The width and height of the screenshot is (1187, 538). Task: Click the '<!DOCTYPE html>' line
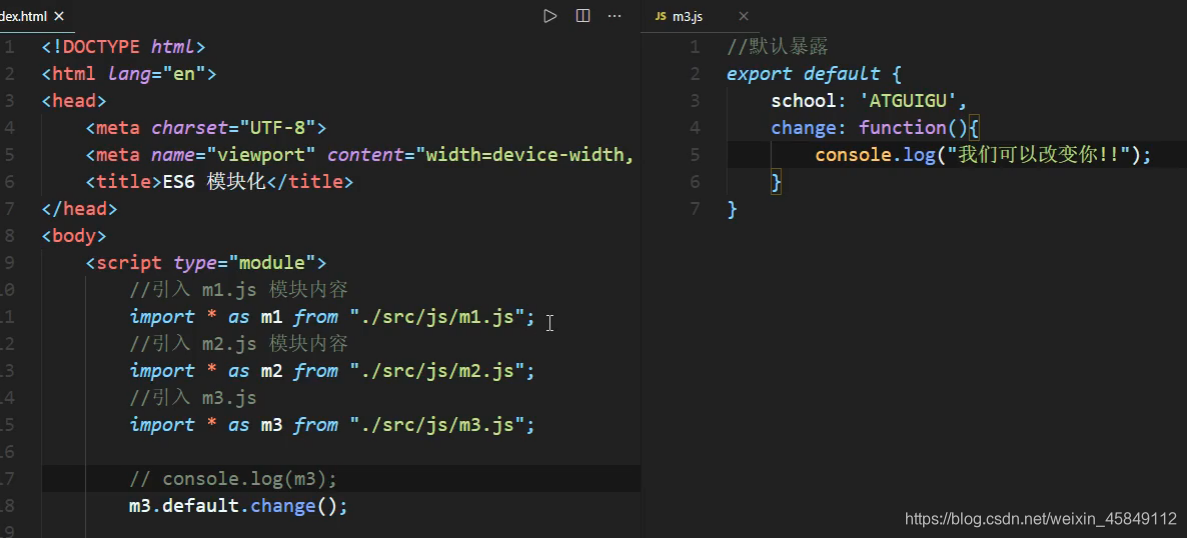(x=123, y=47)
